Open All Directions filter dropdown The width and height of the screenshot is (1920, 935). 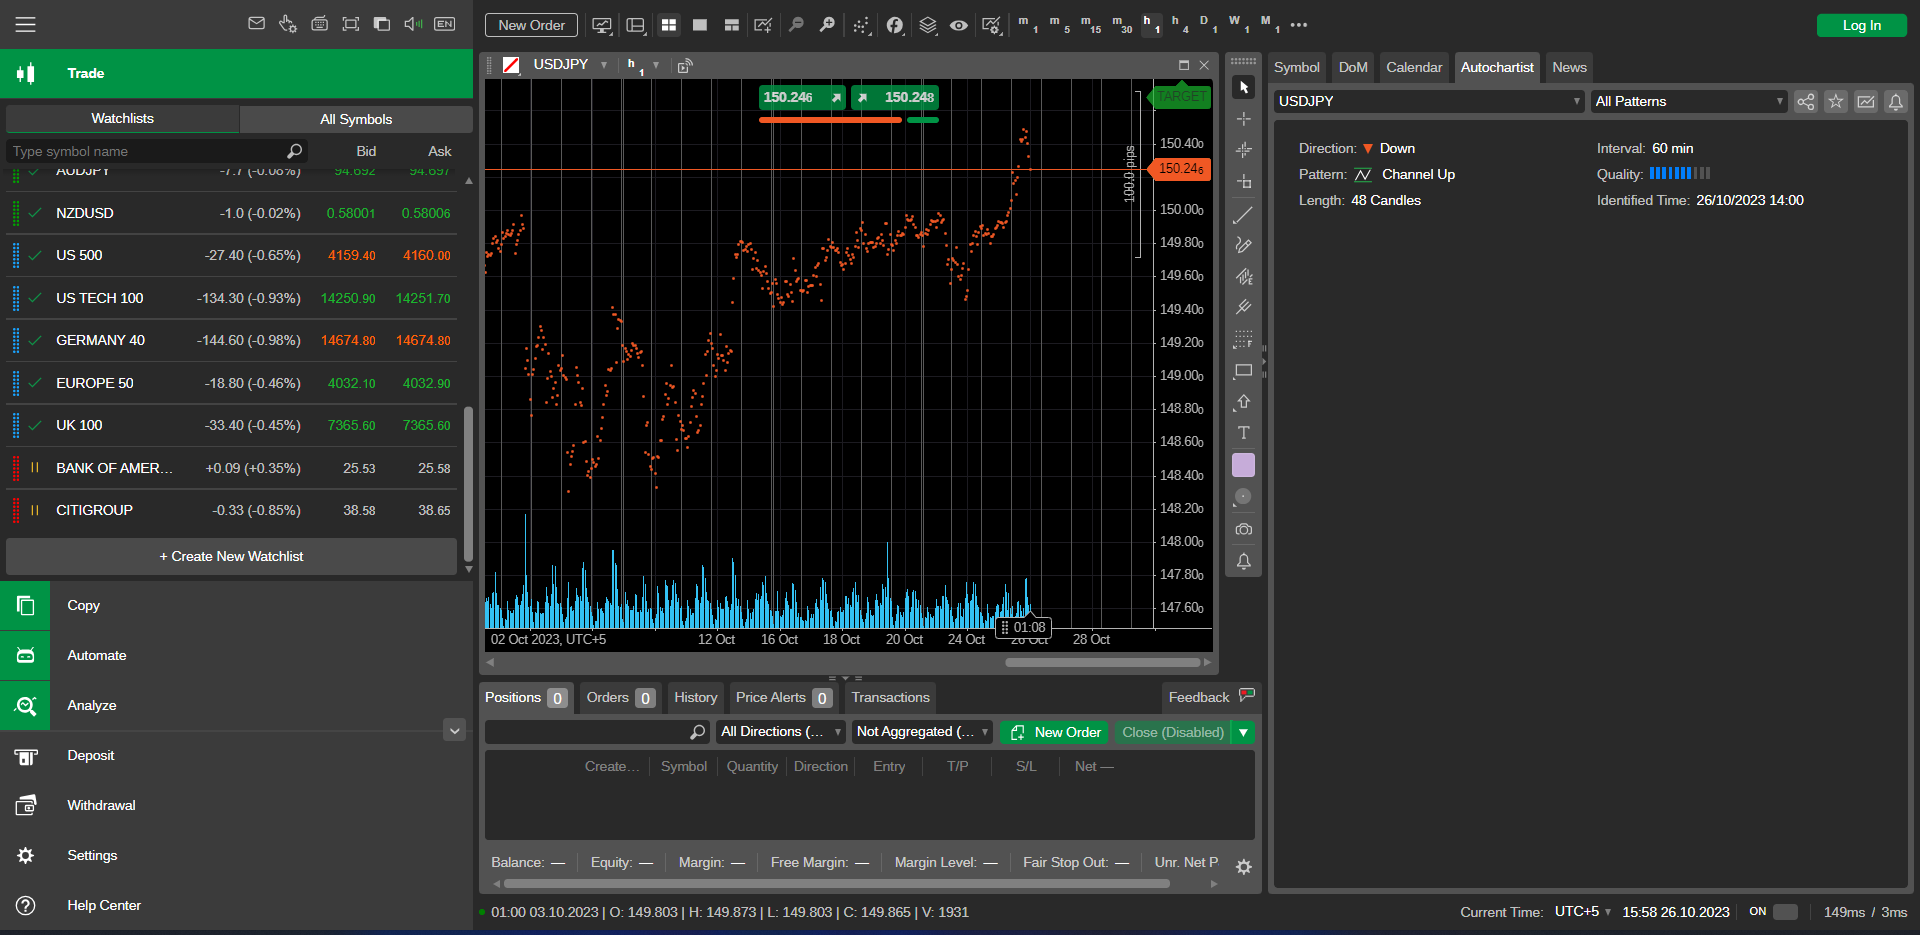coord(780,732)
